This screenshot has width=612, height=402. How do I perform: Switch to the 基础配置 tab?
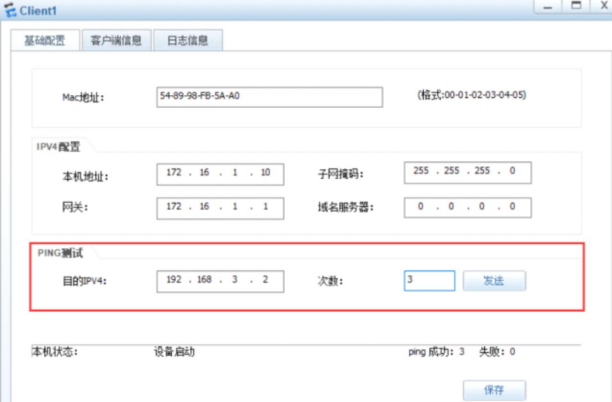tap(45, 40)
